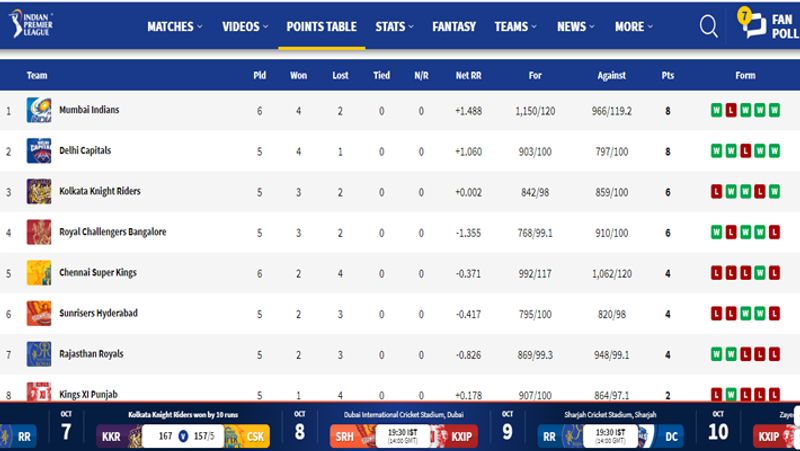This screenshot has height=451, width=800.
Task: Click the 795/100 For value for Sunrisers
Action: pyautogui.click(x=535, y=314)
